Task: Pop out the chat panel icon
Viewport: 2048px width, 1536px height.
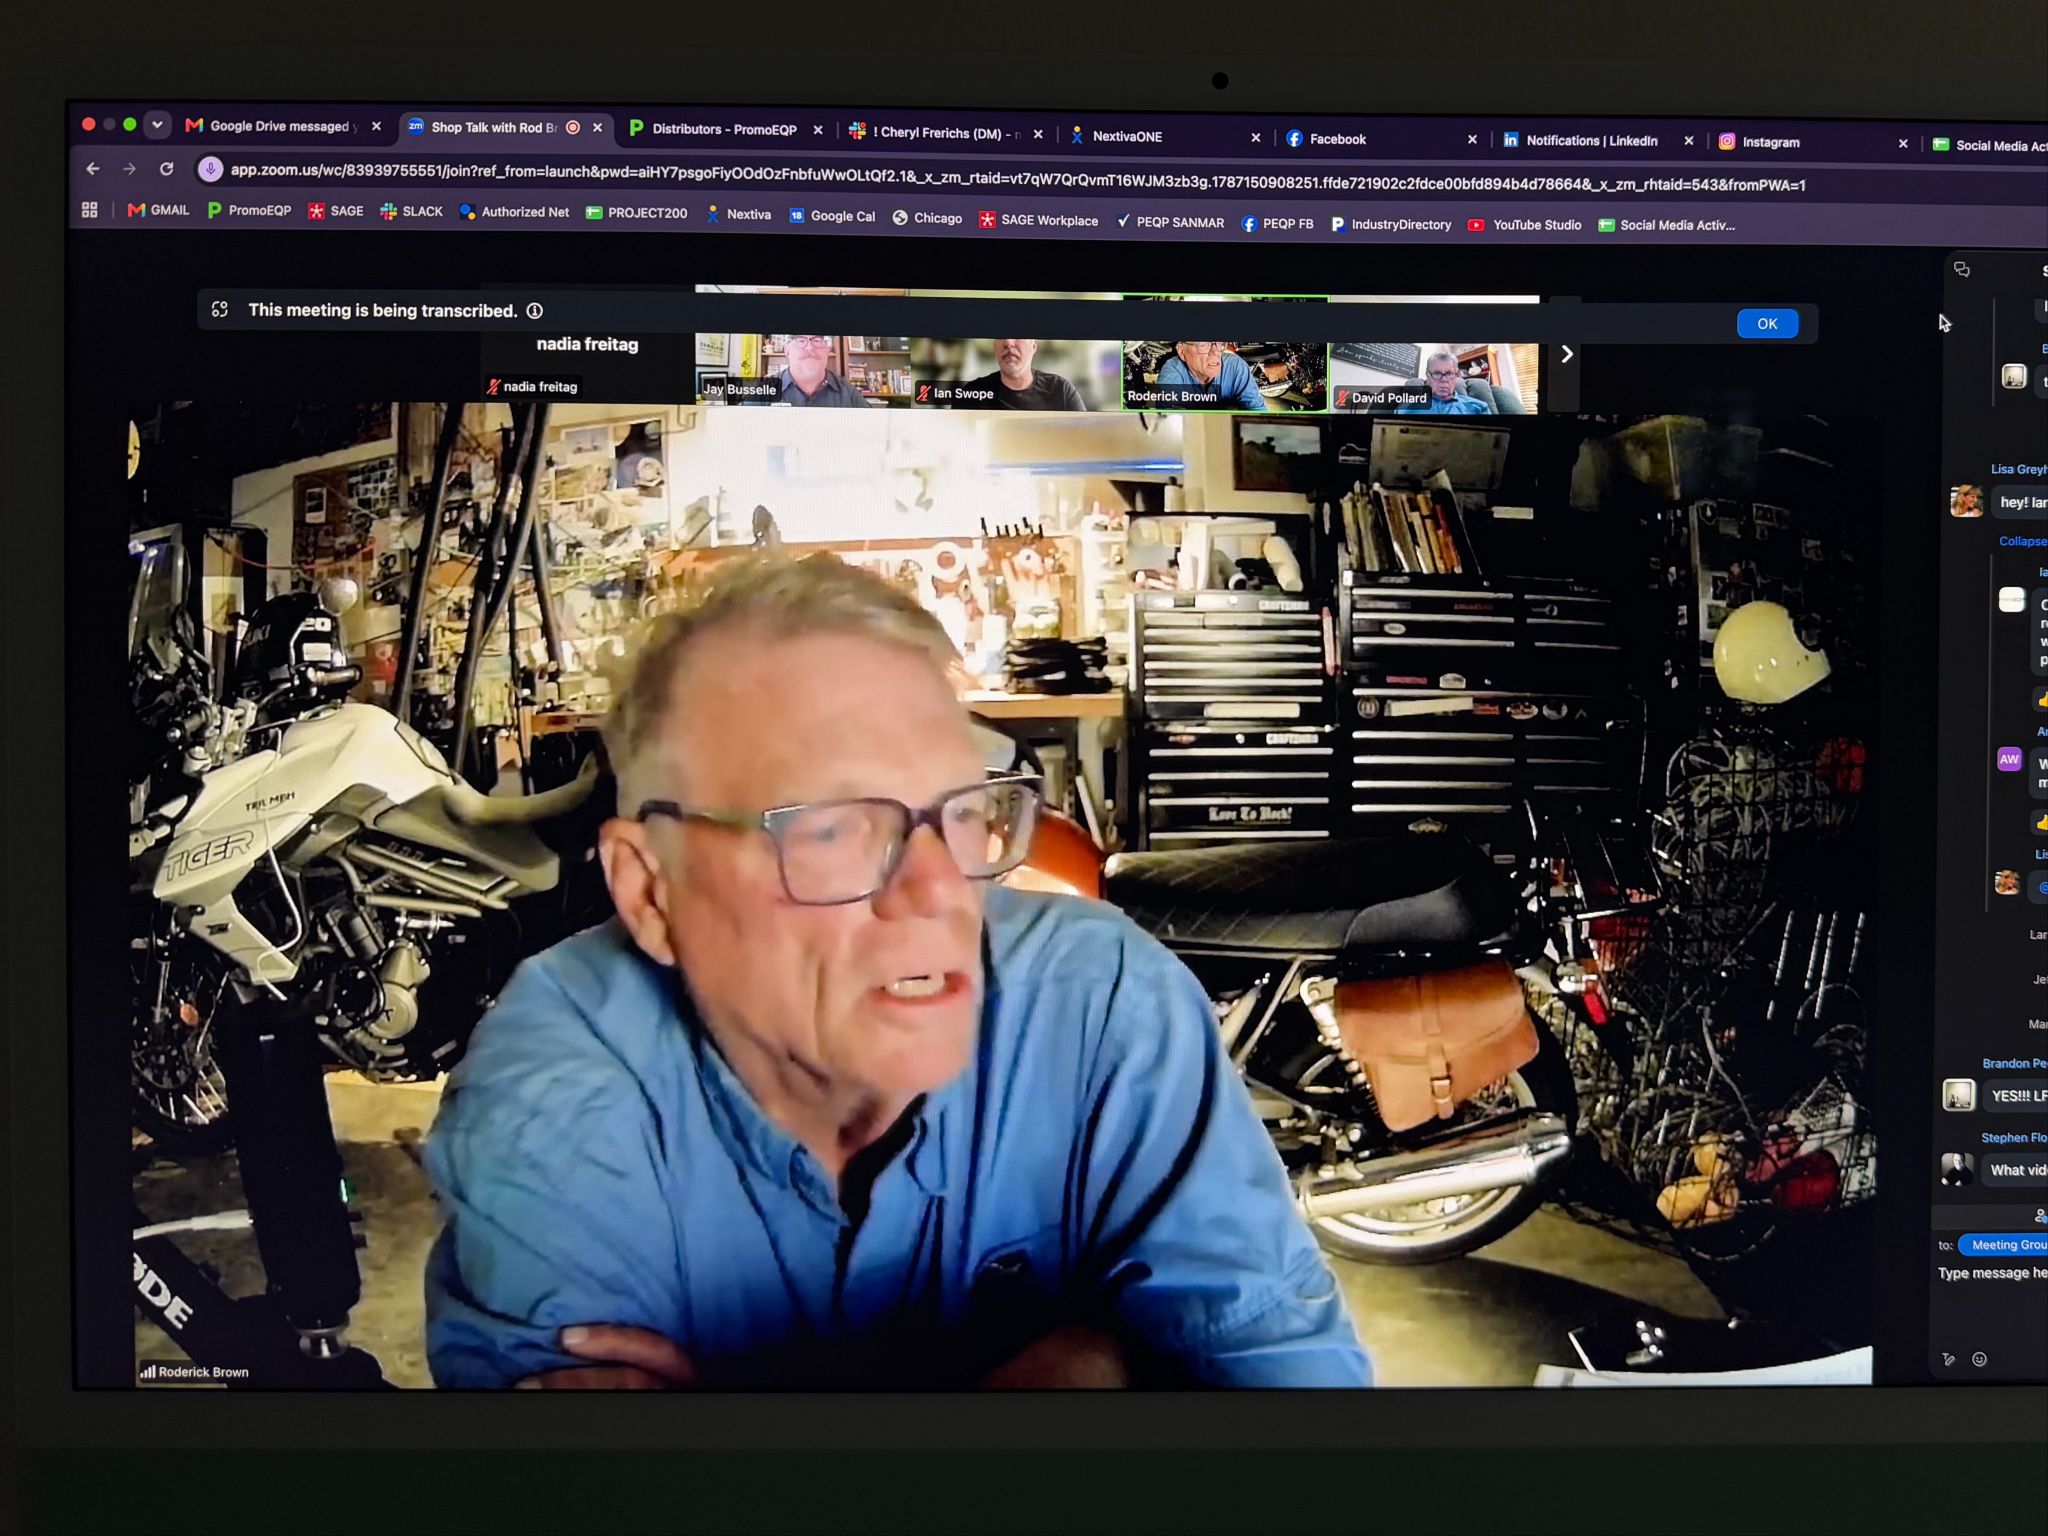Action: [x=1962, y=269]
